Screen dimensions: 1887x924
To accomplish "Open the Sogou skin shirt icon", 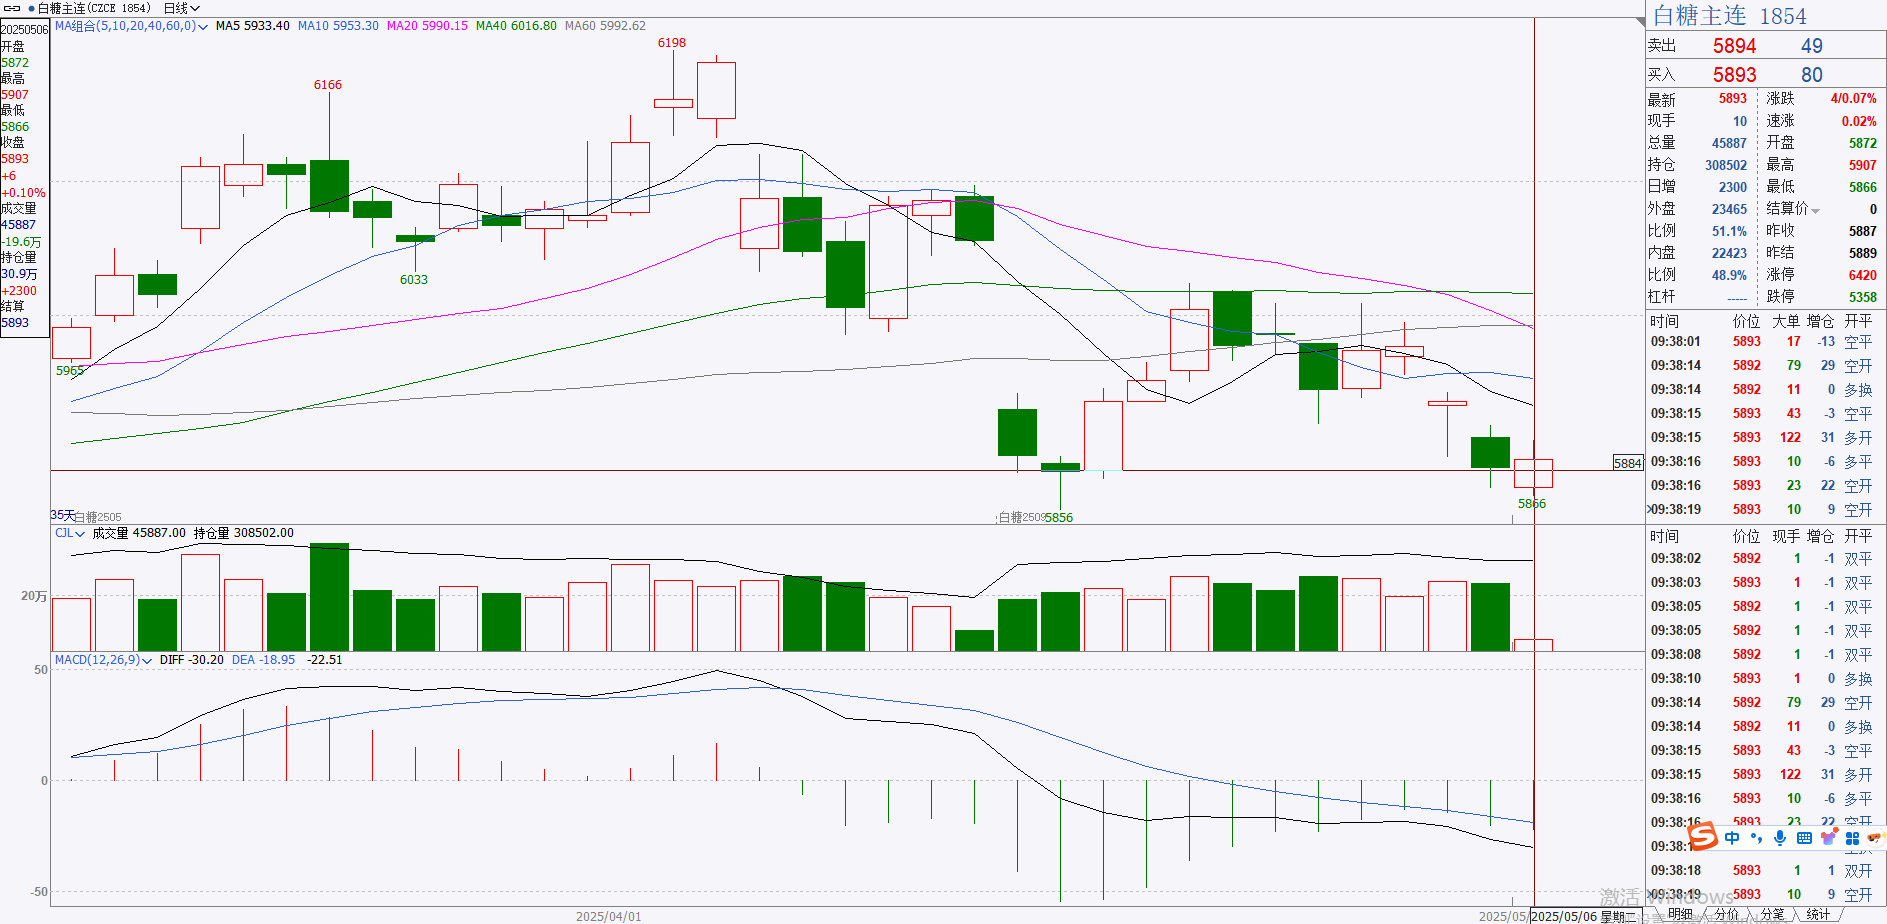I will click(1829, 838).
